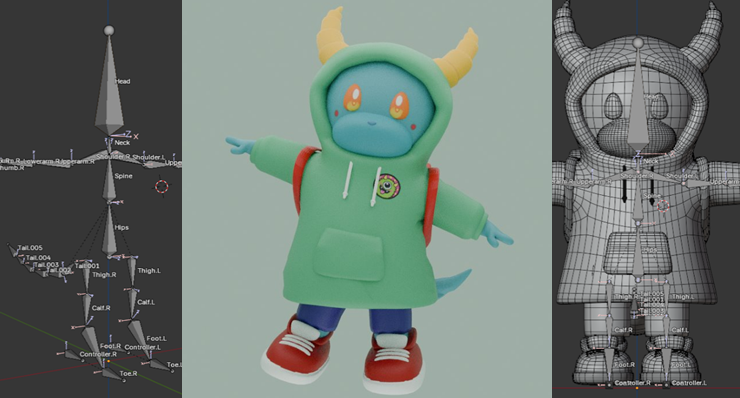Select the Thigh.L label in wireframe viewport

pyautogui.click(x=683, y=296)
